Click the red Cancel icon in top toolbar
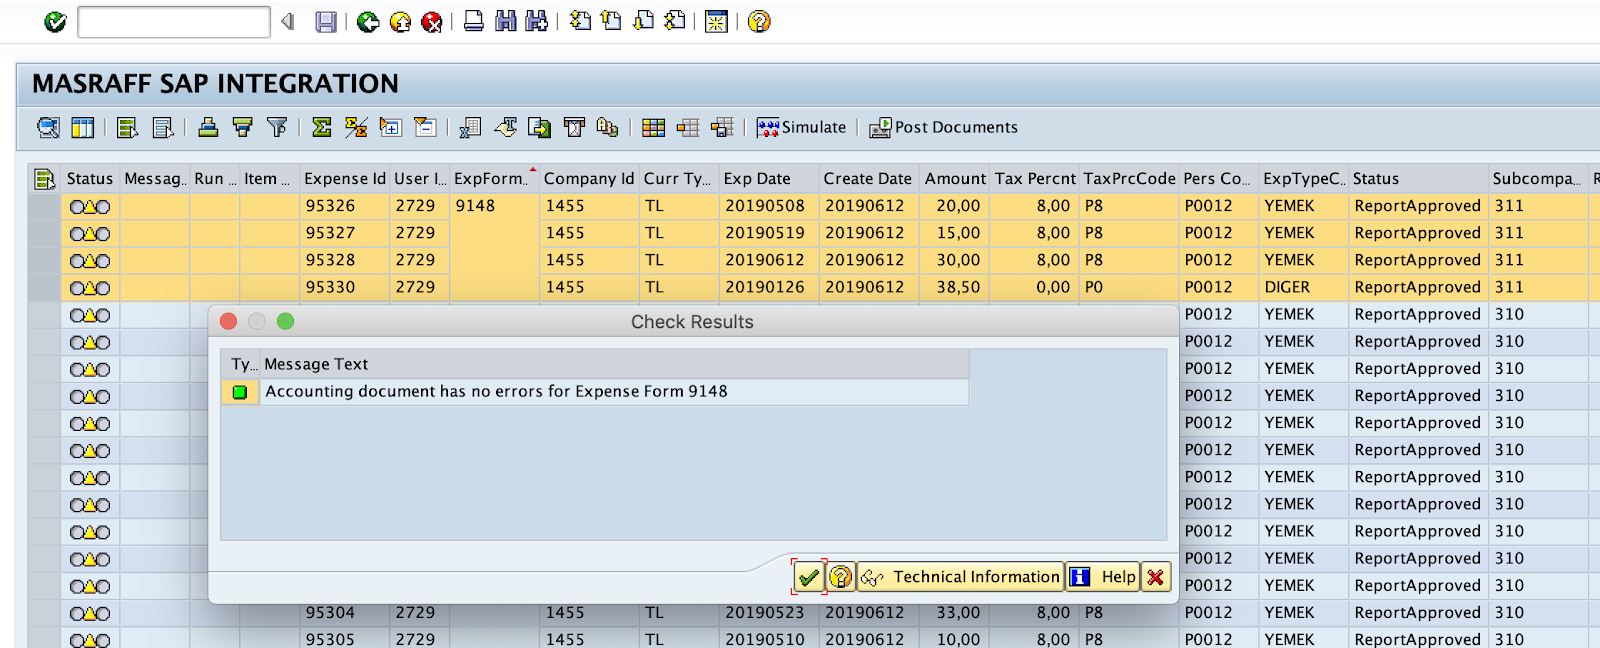This screenshot has height=648, width=1600. click(432, 22)
